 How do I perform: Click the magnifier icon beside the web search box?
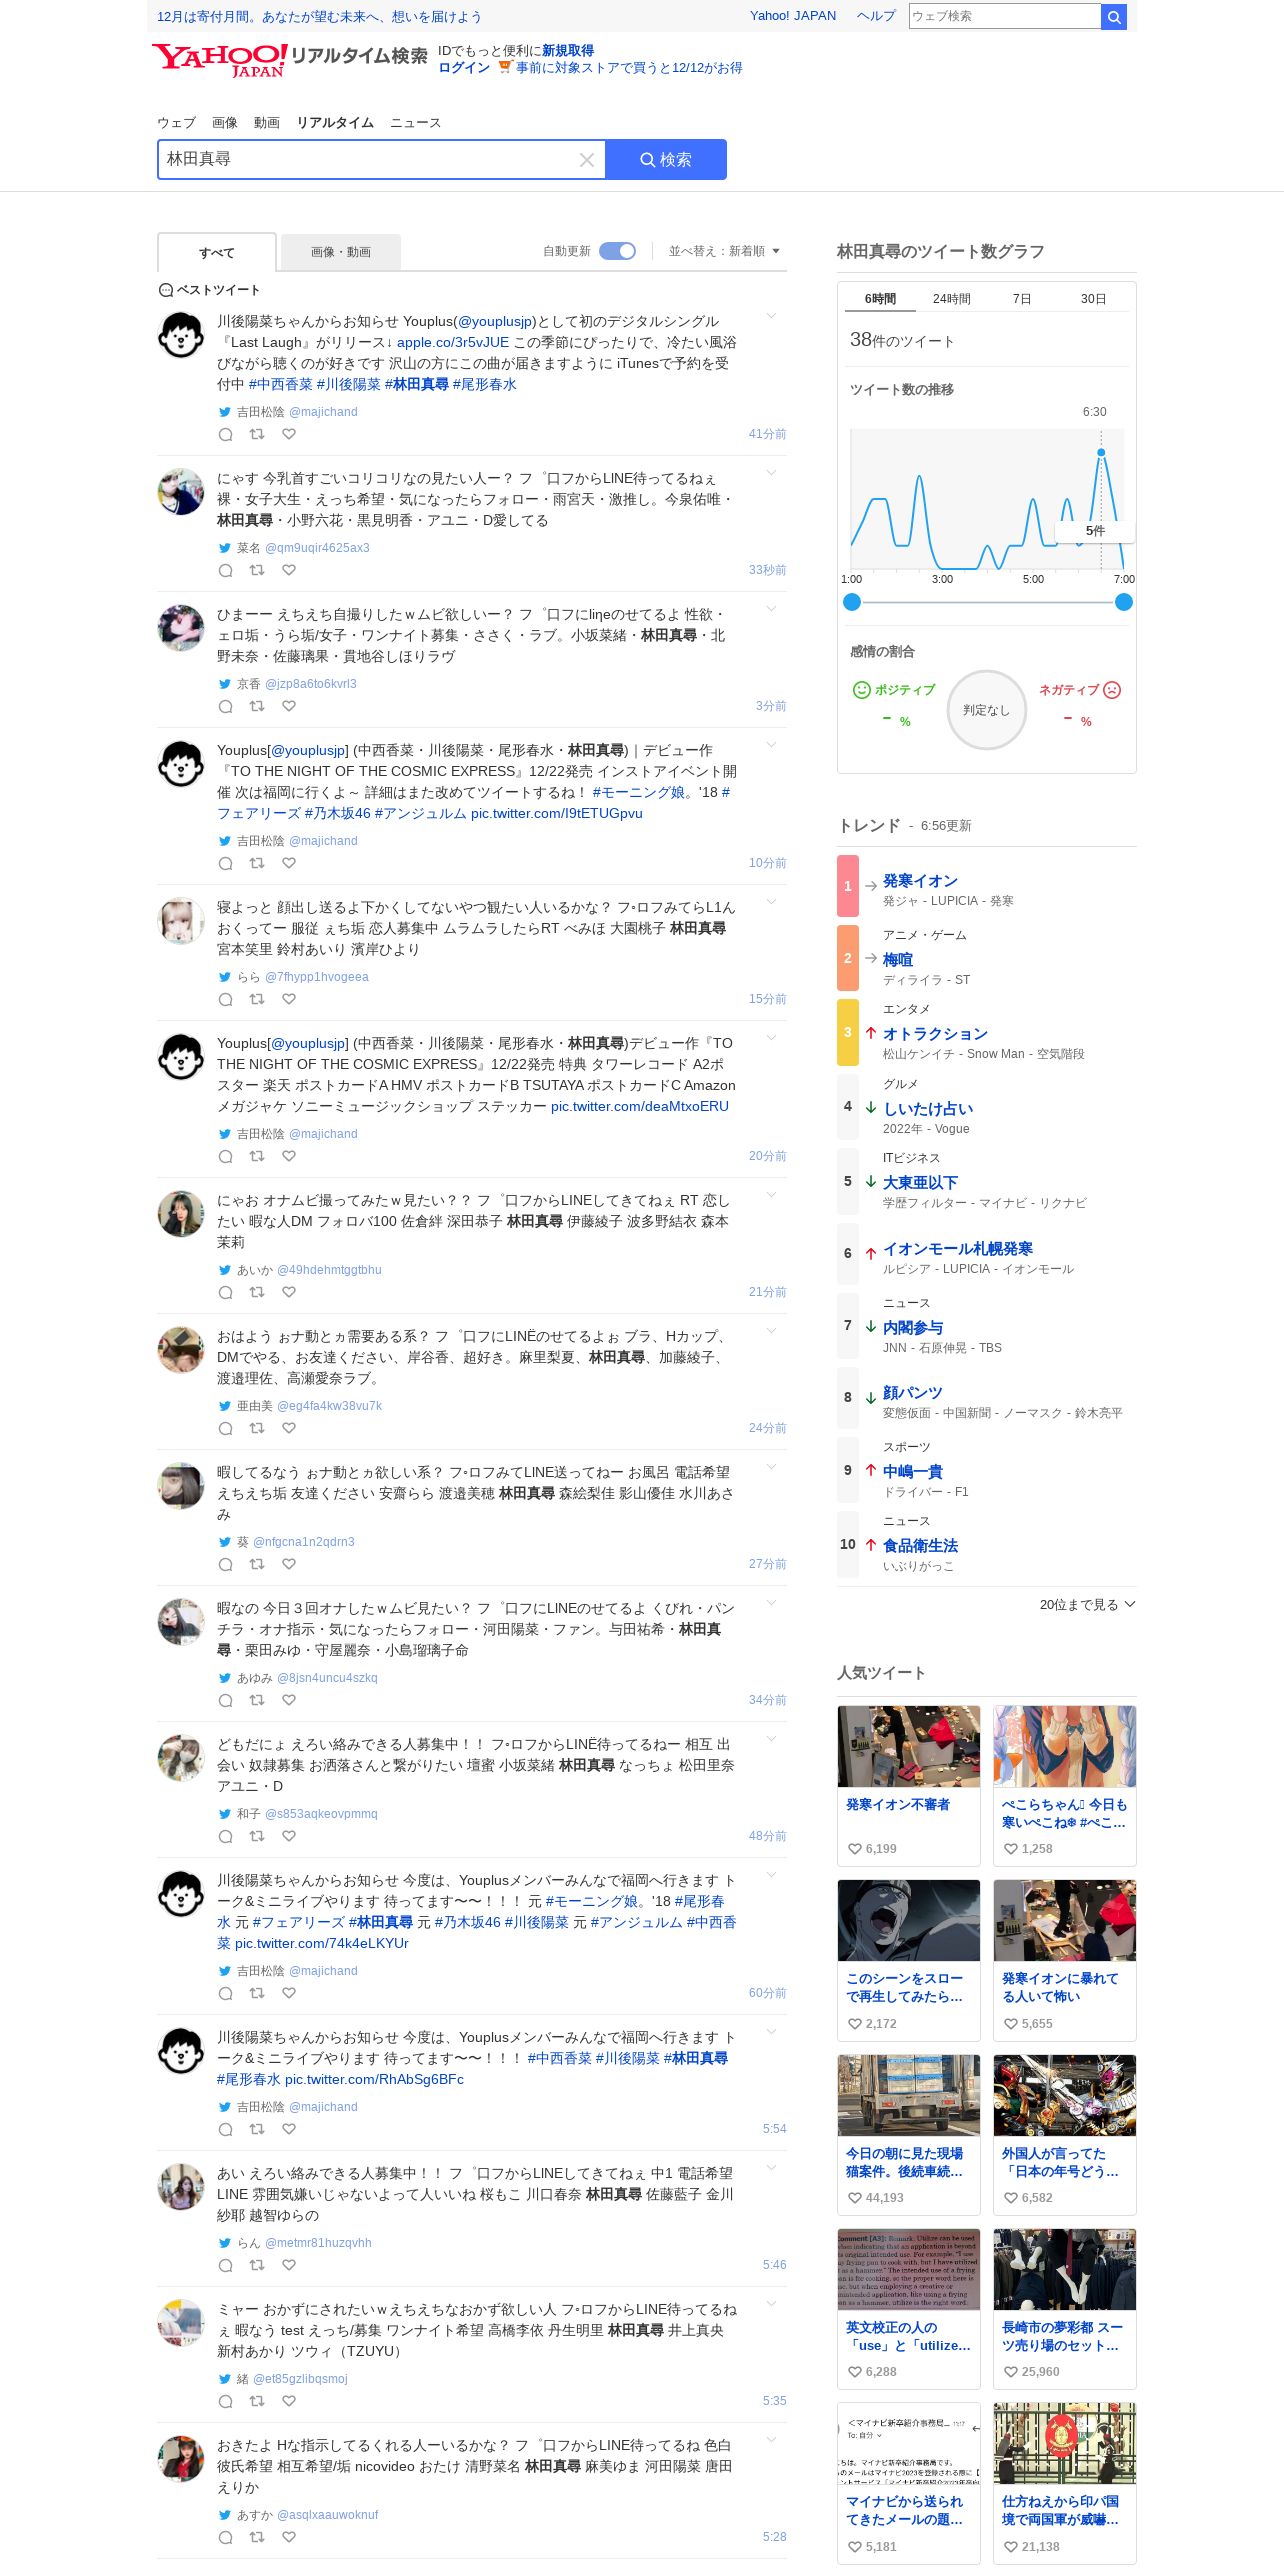[1114, 17]
